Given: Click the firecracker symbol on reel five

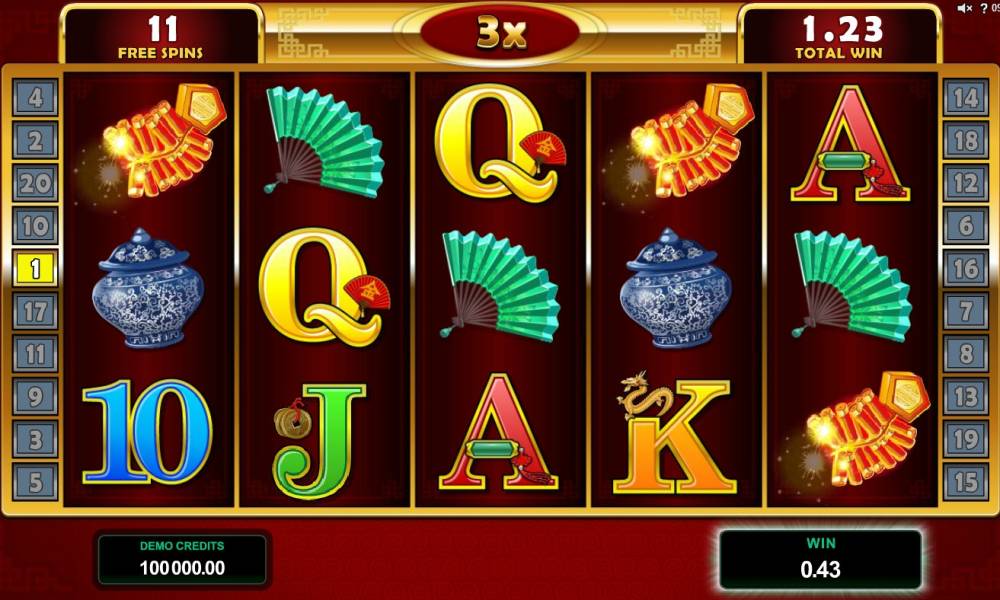Looking at the screenshot, I should coord(864,428).
